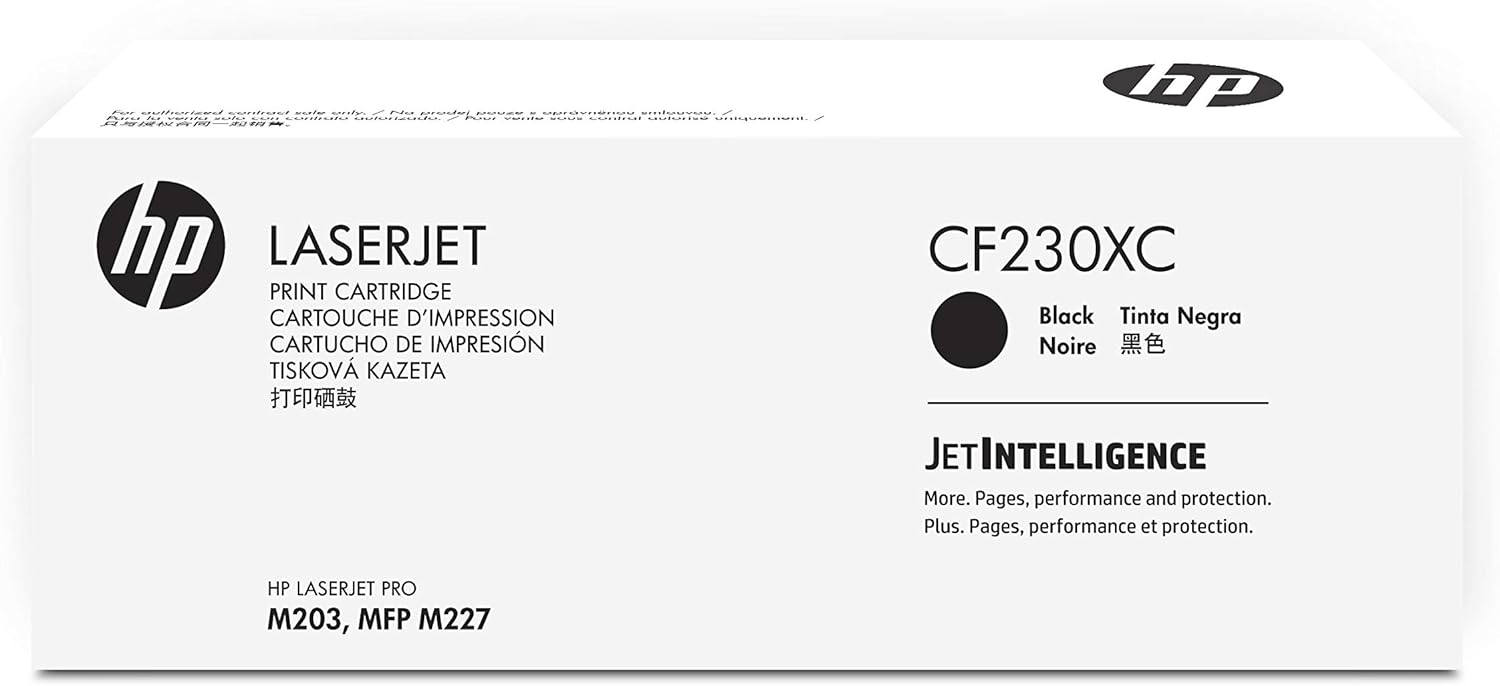
Task: Select the LASERJET heading text
Action: [x=377, y=246]
